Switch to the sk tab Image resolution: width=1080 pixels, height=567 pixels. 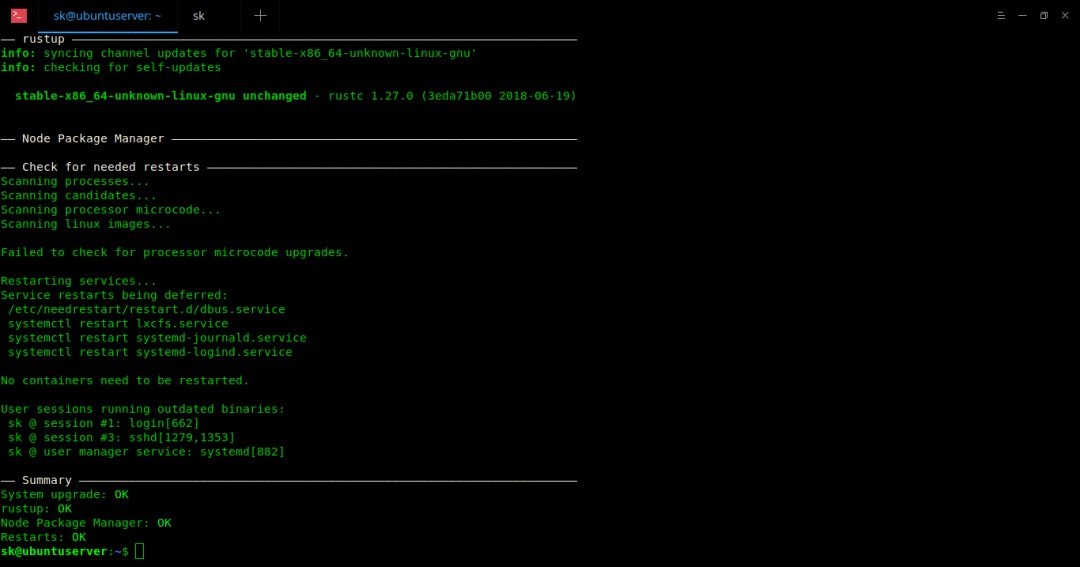point(199,15)
